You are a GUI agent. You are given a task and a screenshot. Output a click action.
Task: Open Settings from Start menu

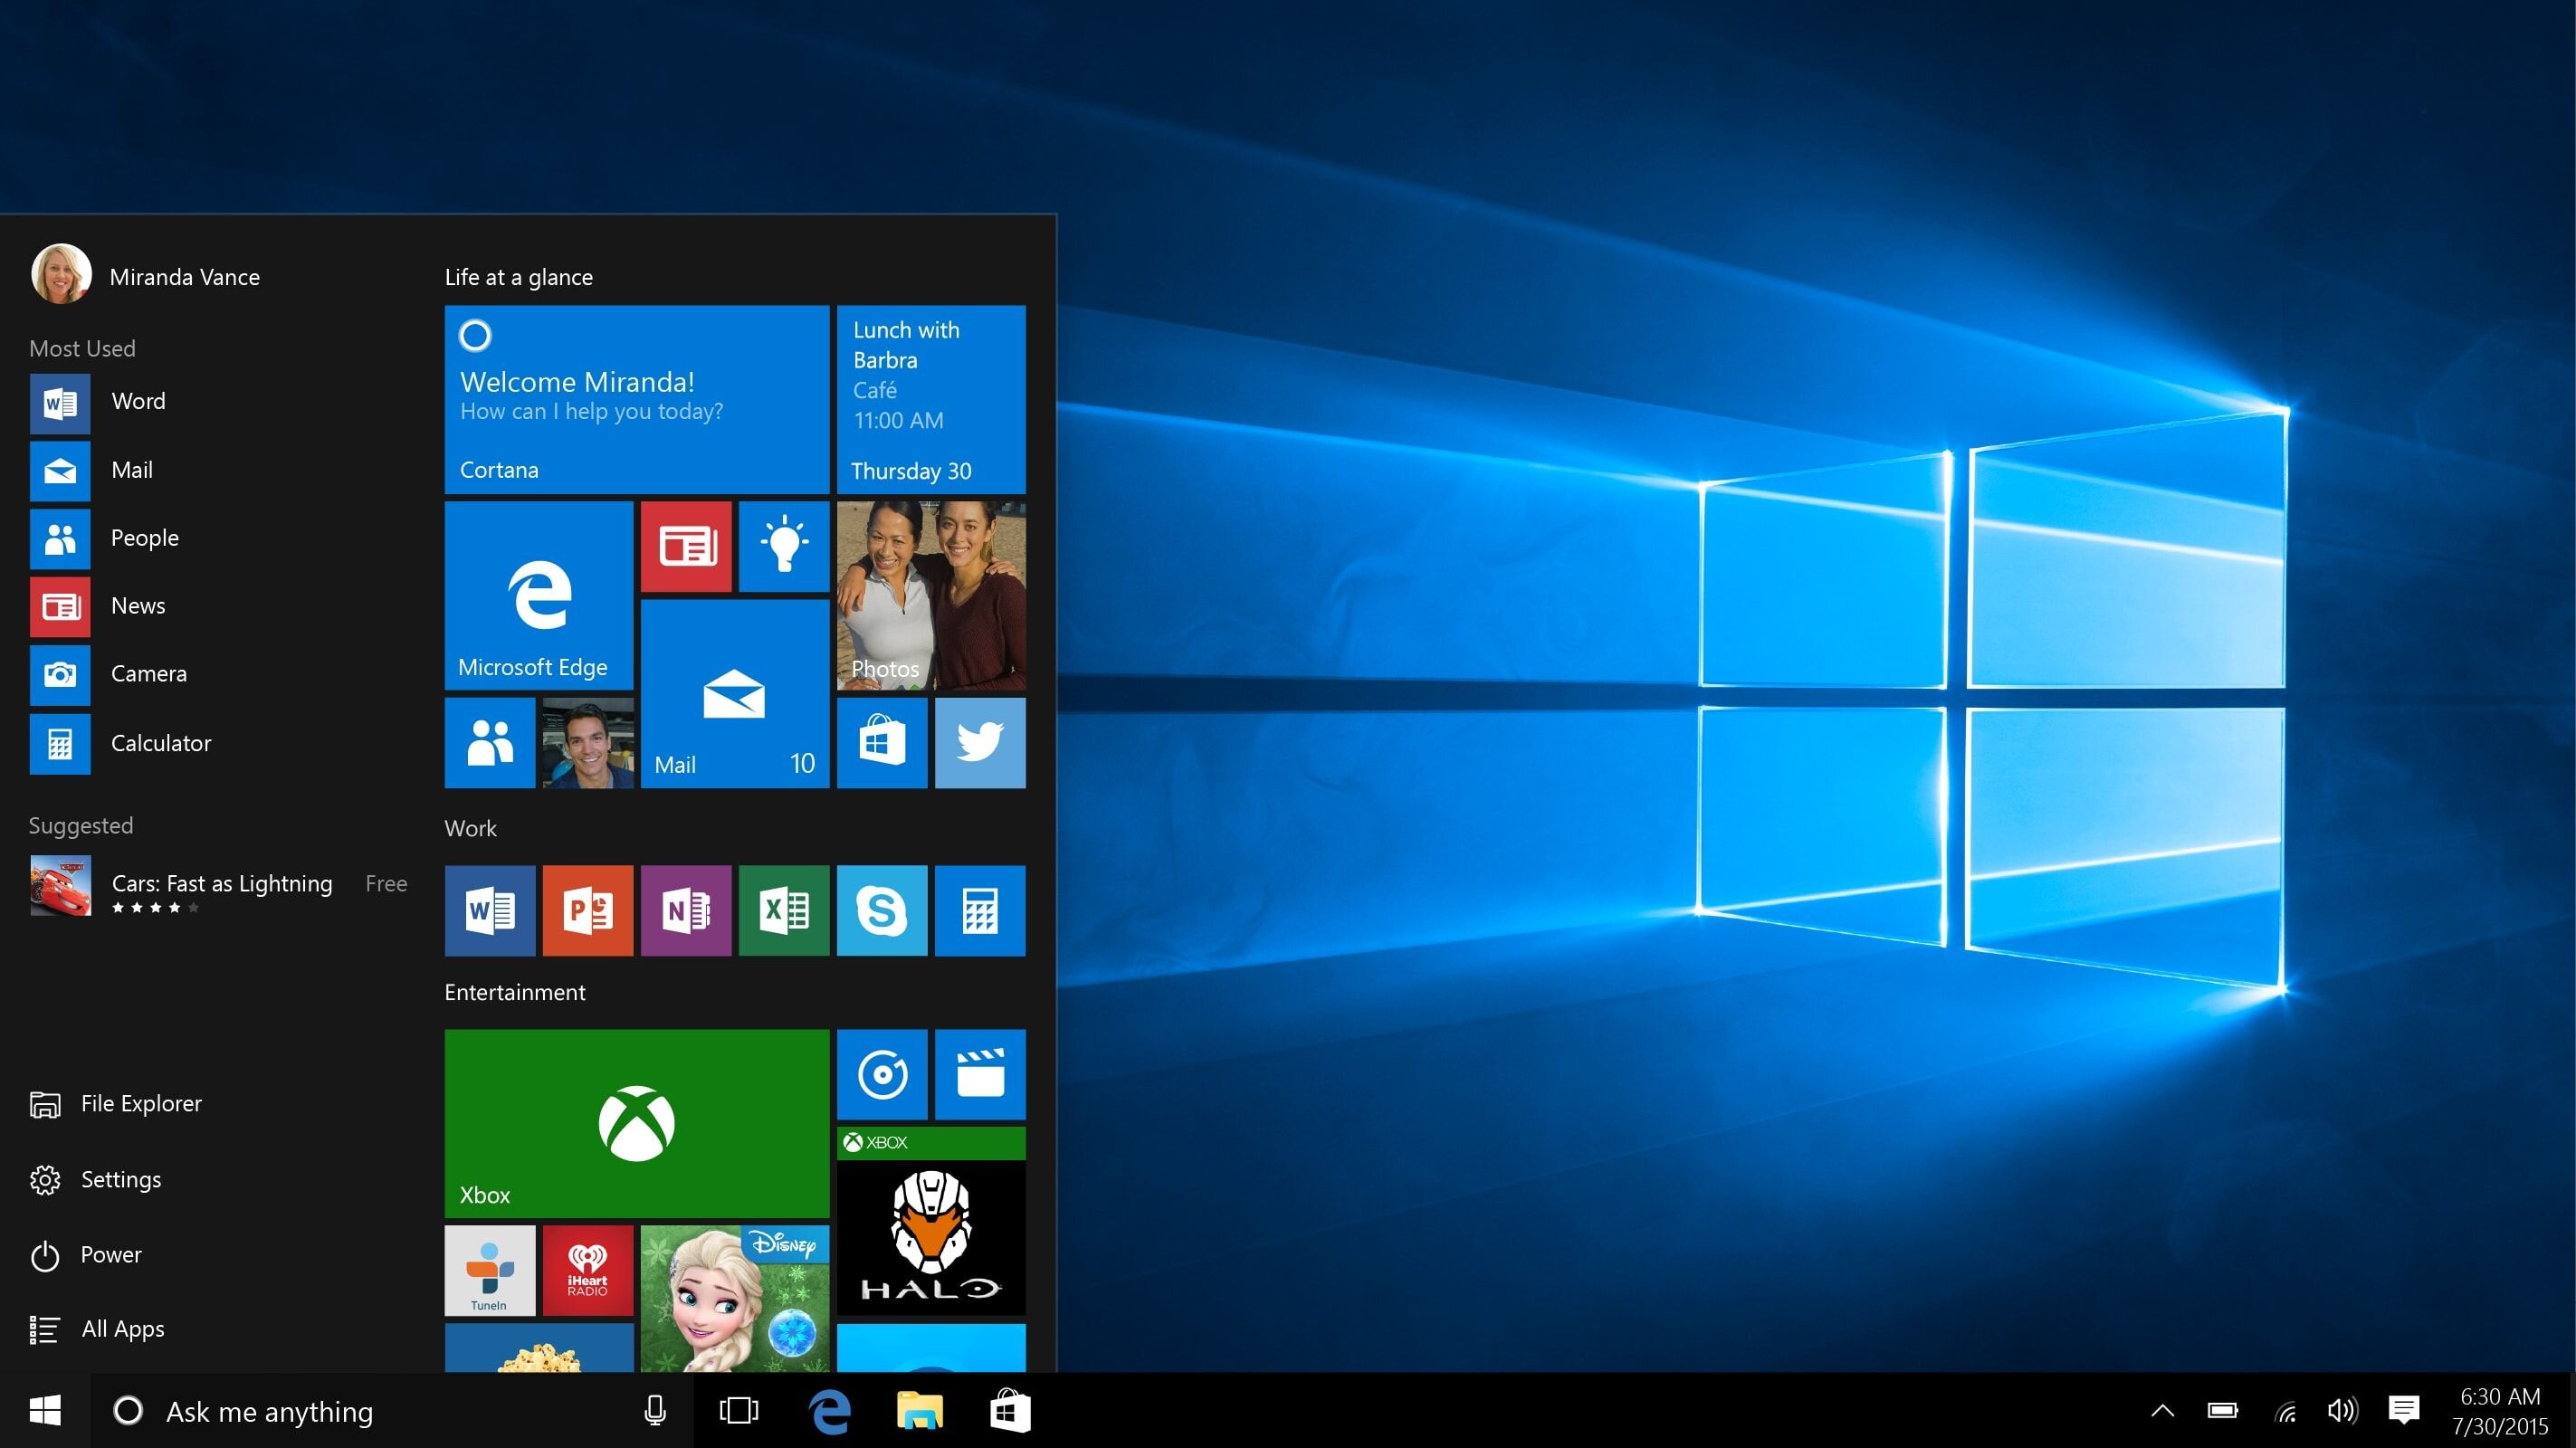coord(119,1179)
